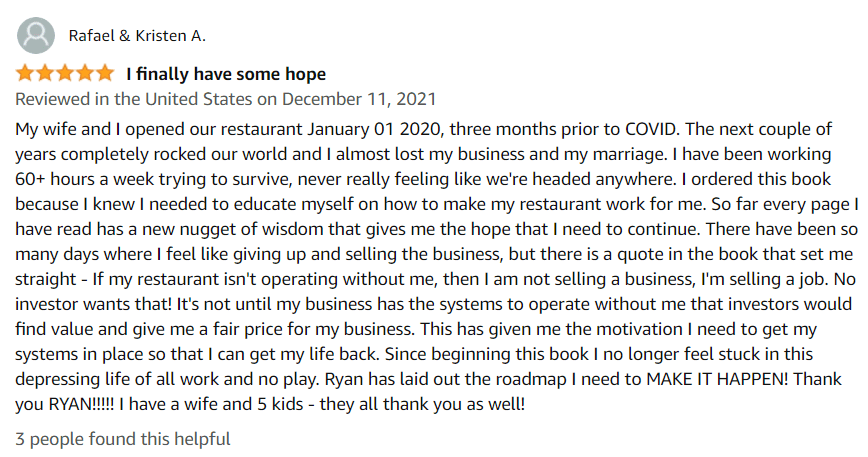This screenshot has width=868, height=457.
Task: Click the fifth (last) orange rating star
Action: pyautogui.click(x=105, y=73)
